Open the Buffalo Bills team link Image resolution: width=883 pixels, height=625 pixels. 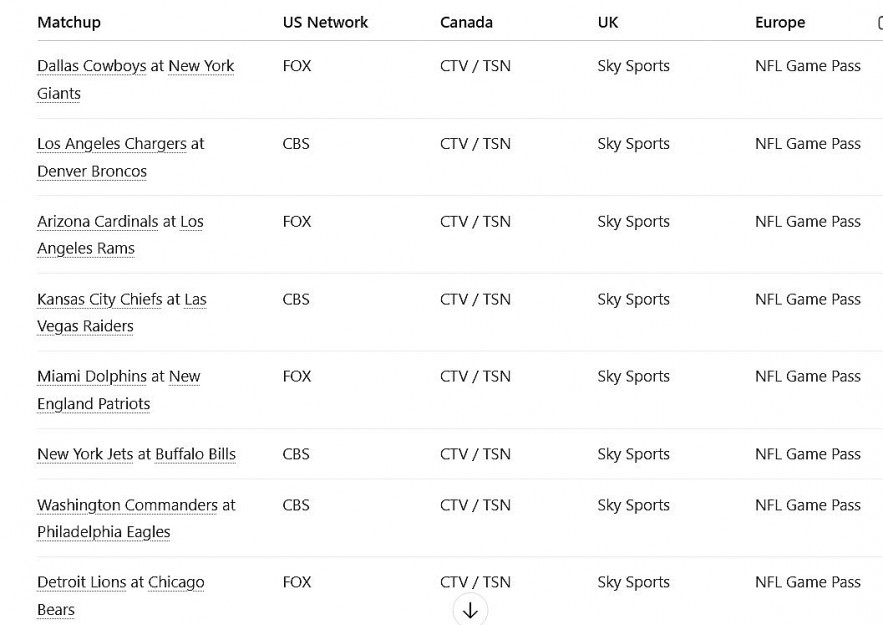click(x=194, y=453)
